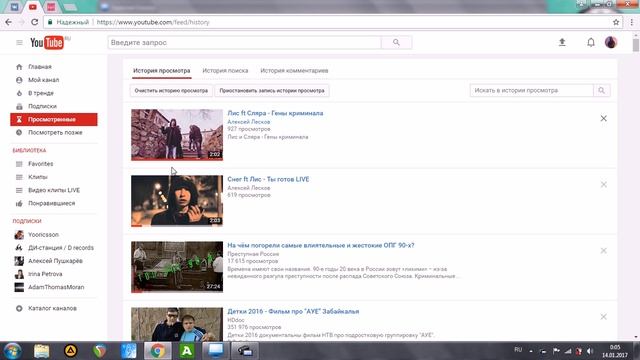The height and width of the screenshot is (360, 640).
Task: Open the account avatar menu
Action: (x=611, y=42)
